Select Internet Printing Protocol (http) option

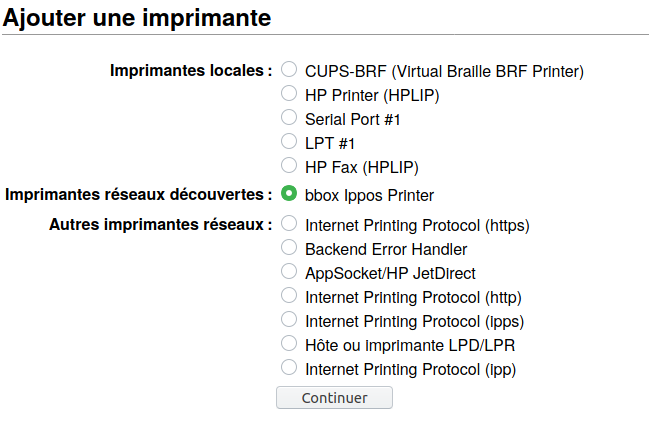coord(289,295)
